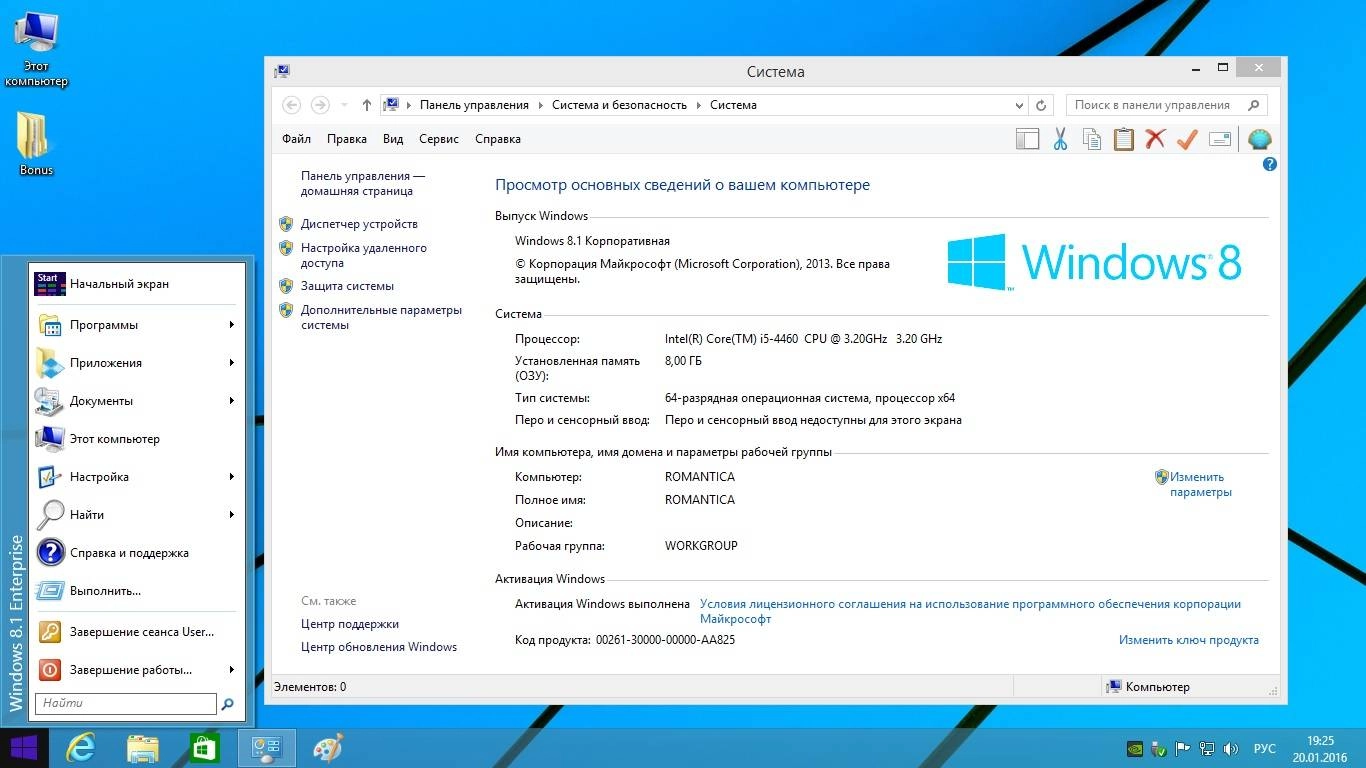This screenshot has width=1366, height=768.
Task: Open Центр поддержки link
Action: coord(350,624)
